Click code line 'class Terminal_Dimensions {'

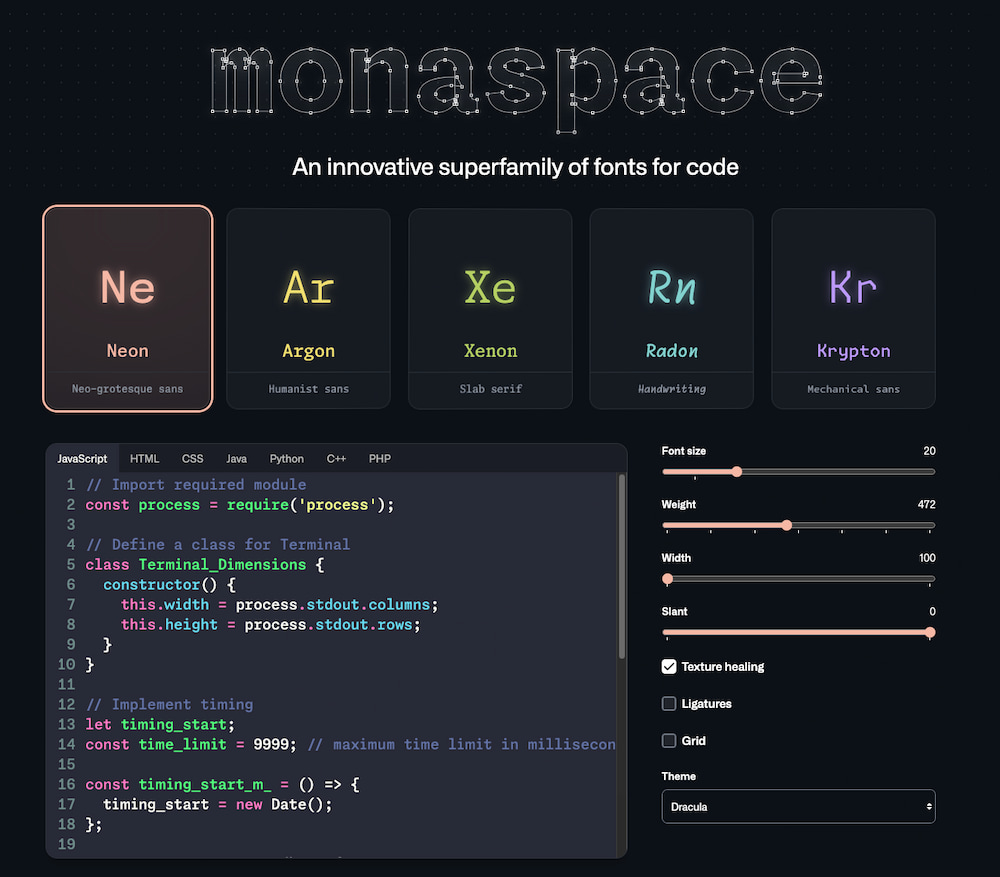tap(205, 565)
